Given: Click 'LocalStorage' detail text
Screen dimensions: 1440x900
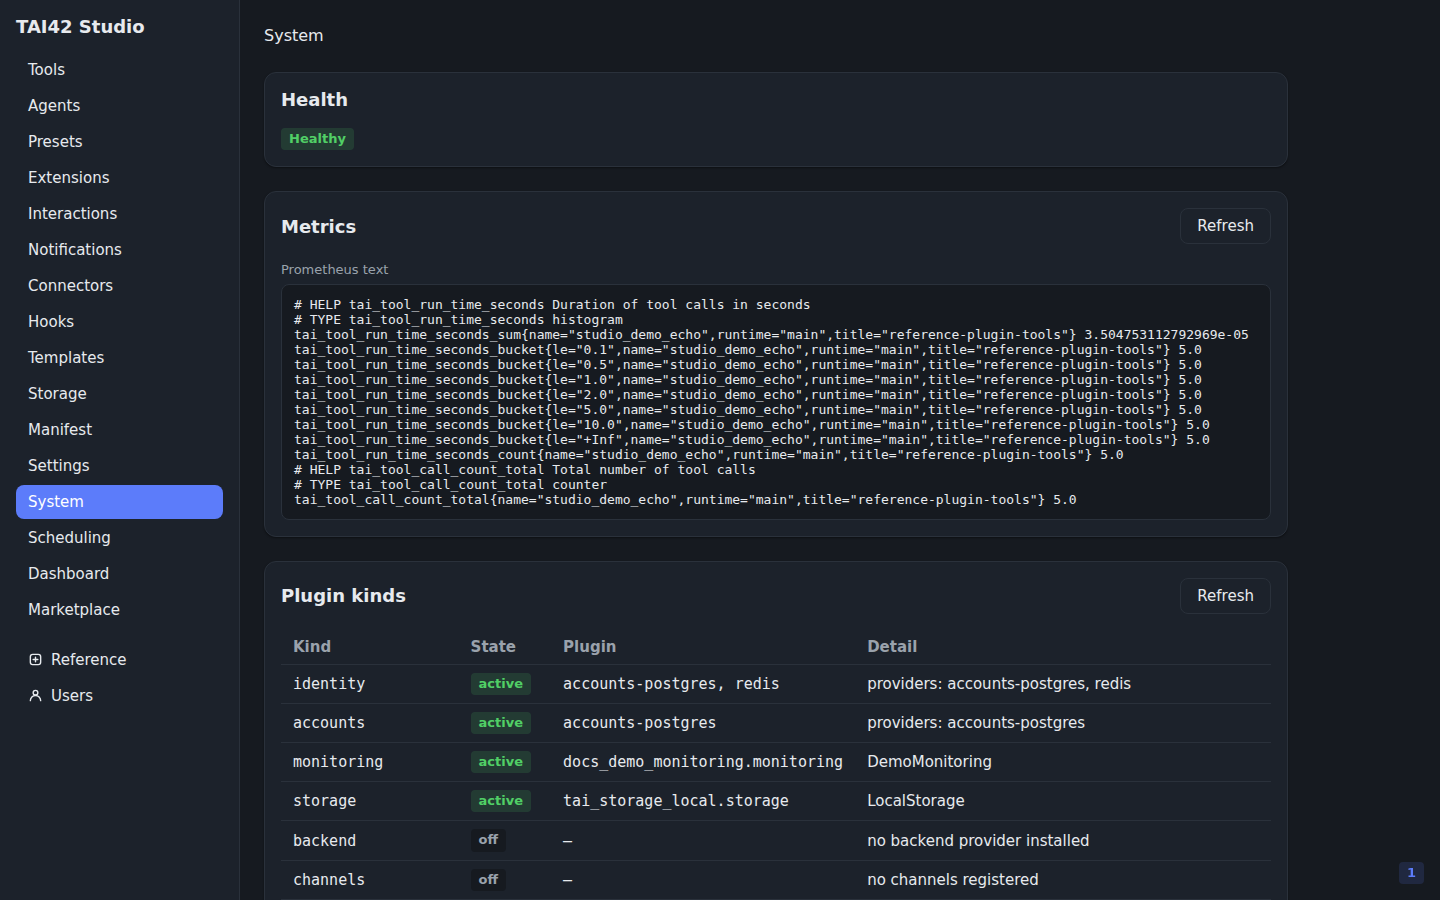Looking at the screenshot, I should pyautogui.click(x=916, y=801).
